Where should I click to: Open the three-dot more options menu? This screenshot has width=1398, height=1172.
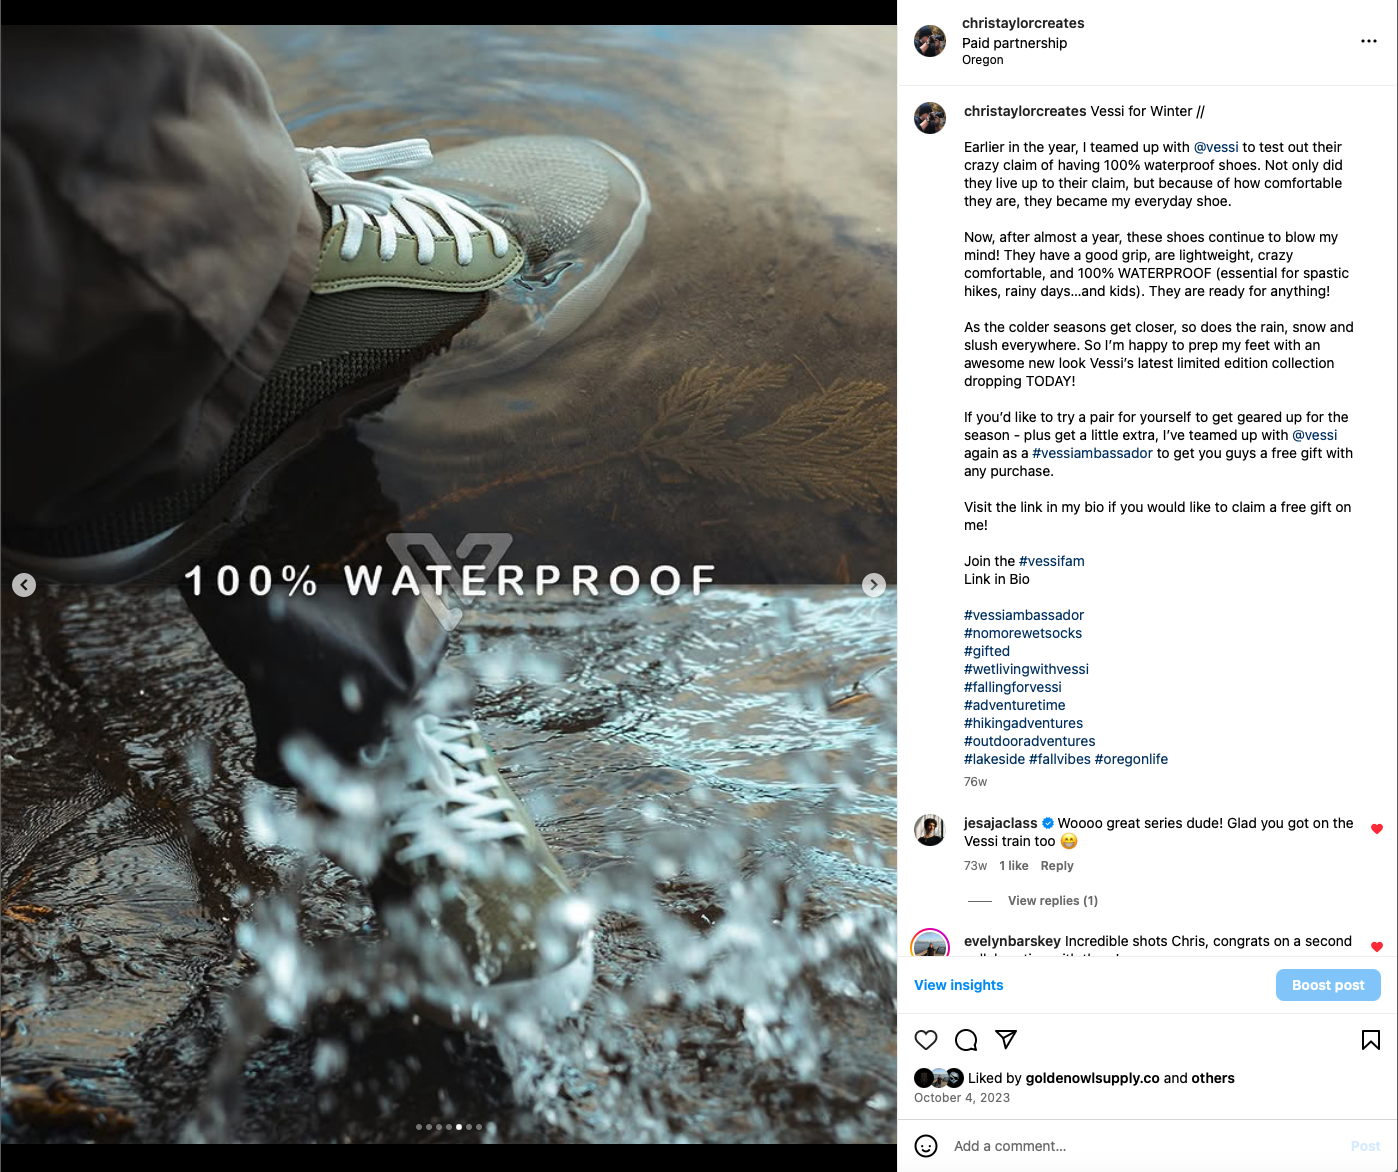[x=1369, y=41]
